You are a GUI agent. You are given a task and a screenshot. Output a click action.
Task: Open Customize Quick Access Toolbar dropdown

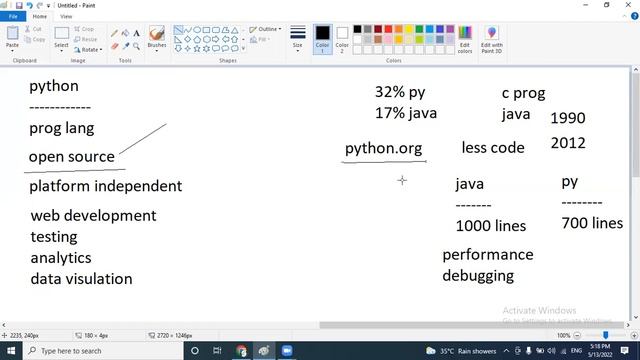[x=49, y=6]
